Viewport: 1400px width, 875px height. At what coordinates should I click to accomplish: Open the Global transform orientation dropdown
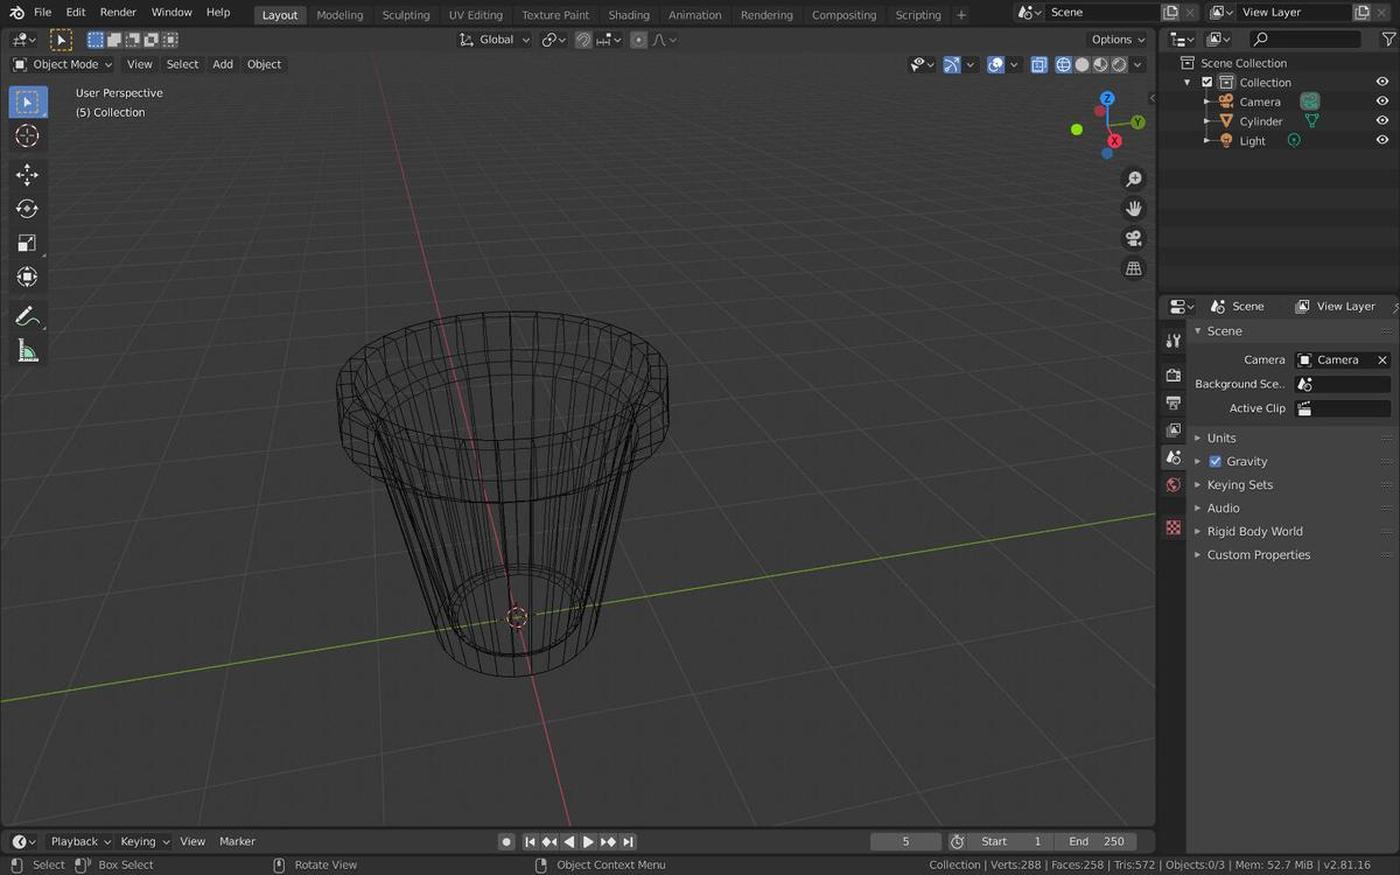pyautogui.click(x=494, y=40)
